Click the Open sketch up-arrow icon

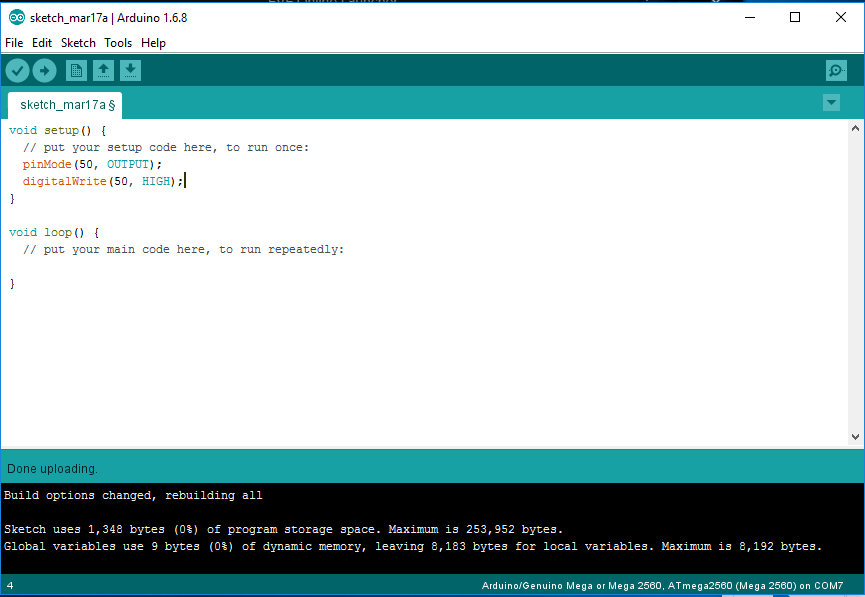103,71
